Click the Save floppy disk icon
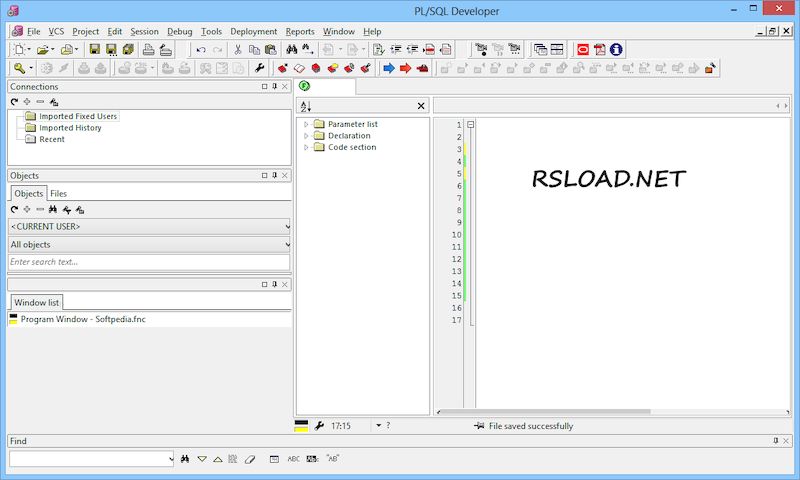The image size is (800, 480). [x=94, y=49]
